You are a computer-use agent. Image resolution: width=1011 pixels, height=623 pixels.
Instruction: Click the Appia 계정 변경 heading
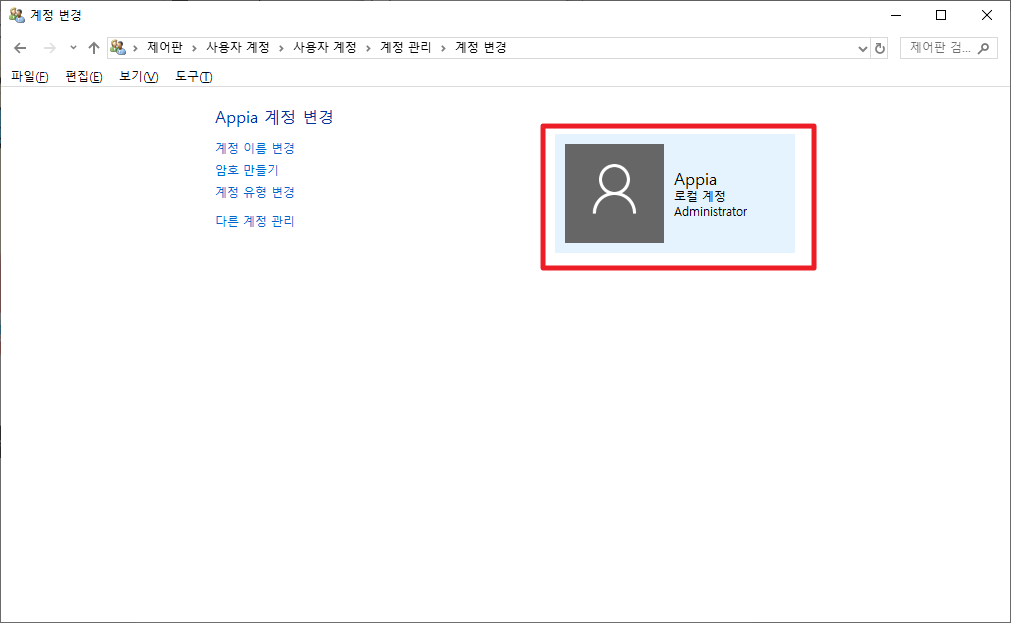pos(274,117)
